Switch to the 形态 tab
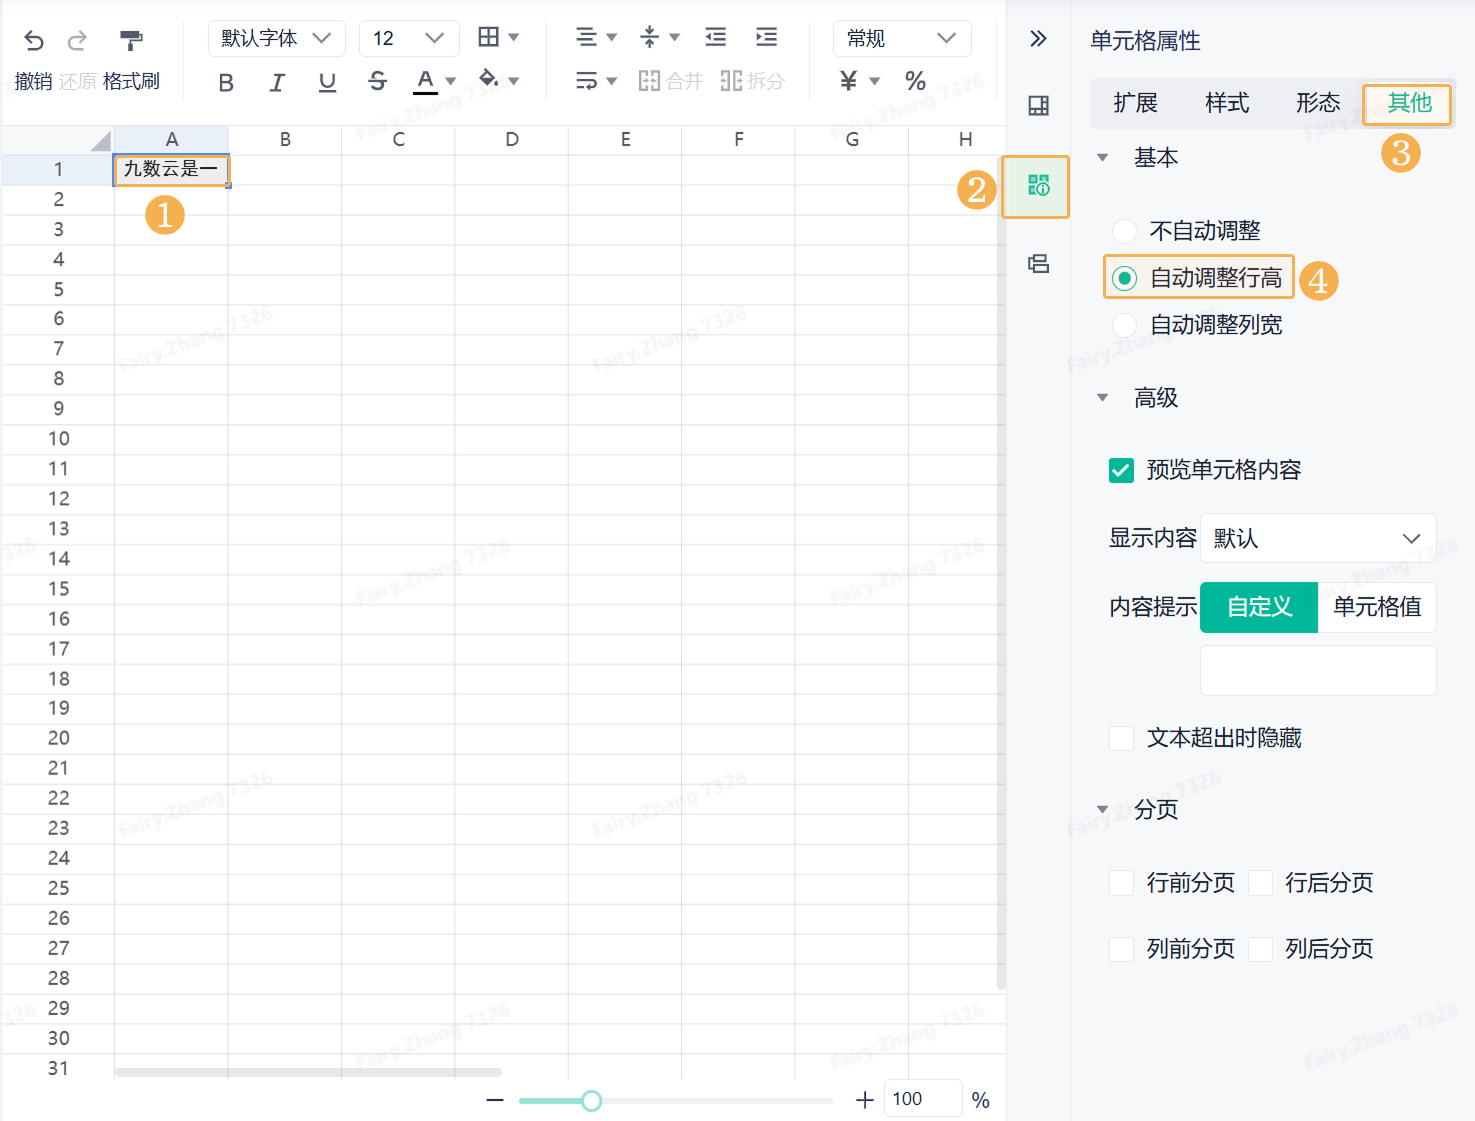This screenshot has height=1121, width=1475. (1318, 103)
